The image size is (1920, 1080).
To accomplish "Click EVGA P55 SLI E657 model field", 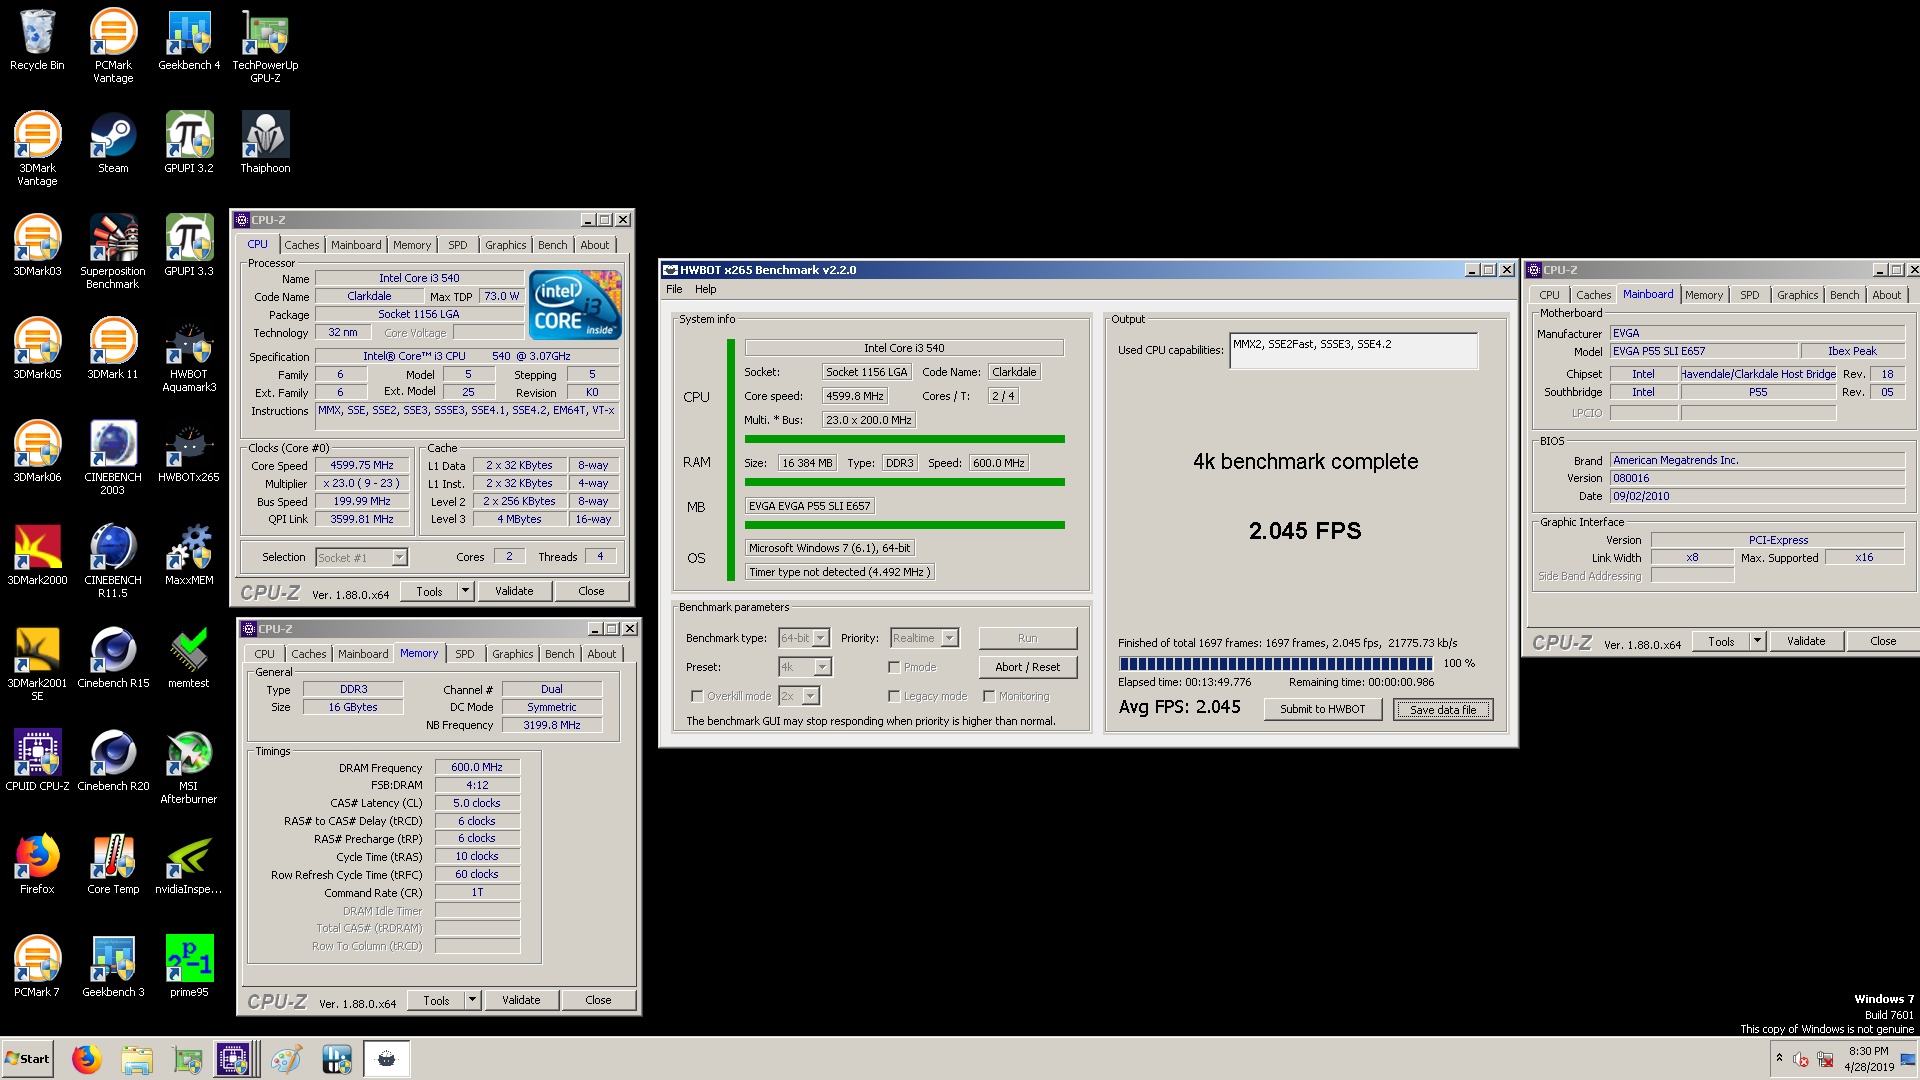I will tap(1703, 351).
